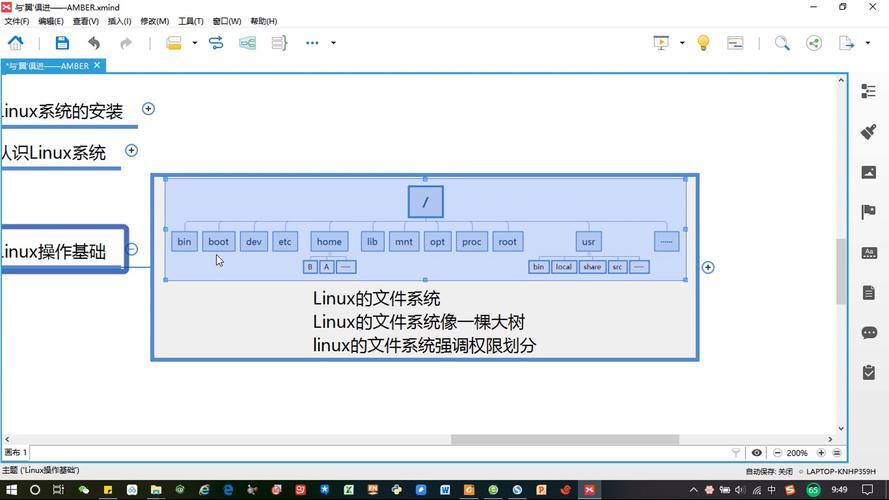Click the scroll up arrow of the canvas

click(841, 80)
